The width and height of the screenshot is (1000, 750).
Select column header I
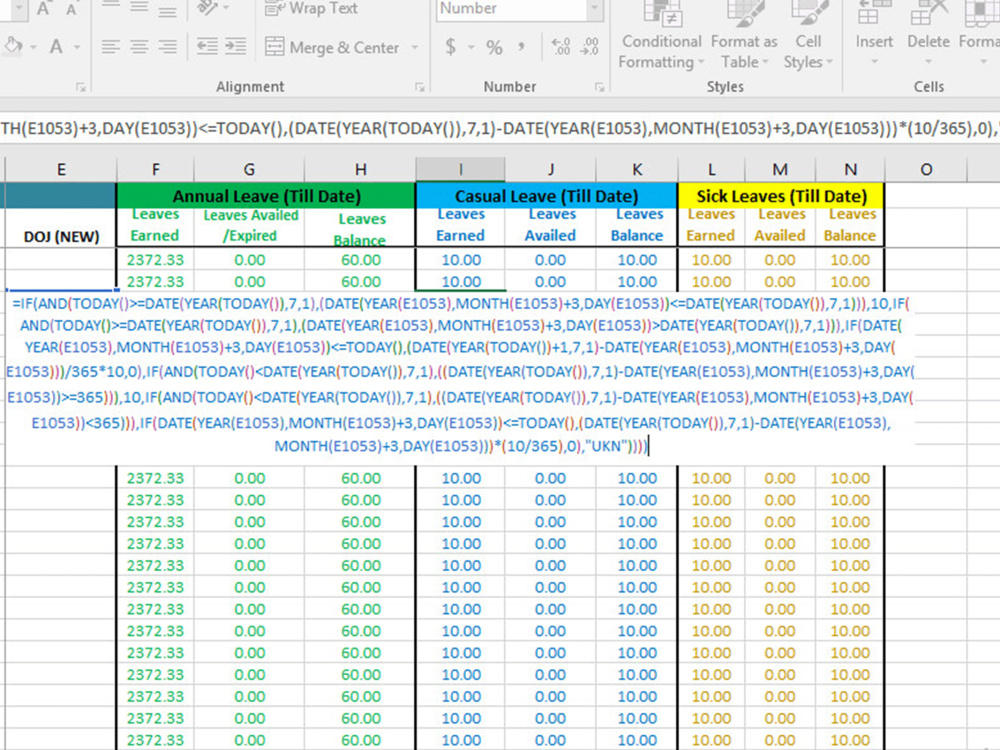460,169
